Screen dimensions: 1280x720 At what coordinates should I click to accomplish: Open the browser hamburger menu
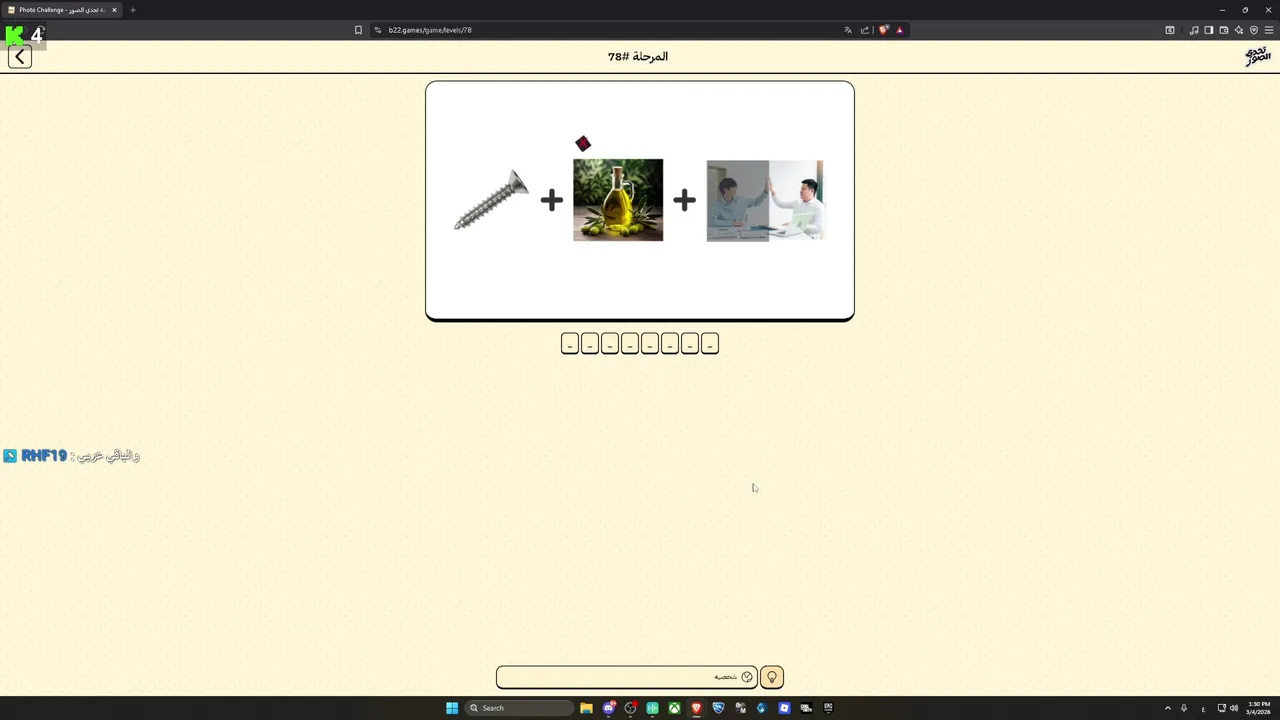coord(1269,30)
